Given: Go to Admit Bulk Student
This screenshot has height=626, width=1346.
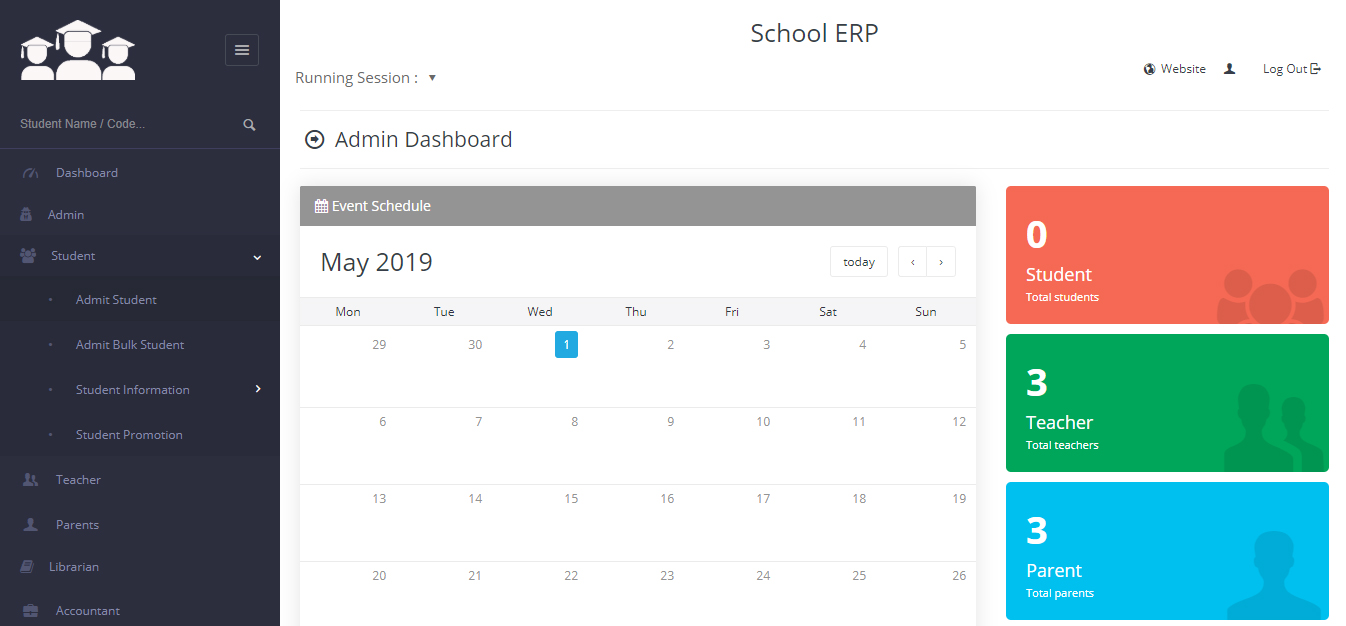Looking at the screenshot, I should click(130, 345).
